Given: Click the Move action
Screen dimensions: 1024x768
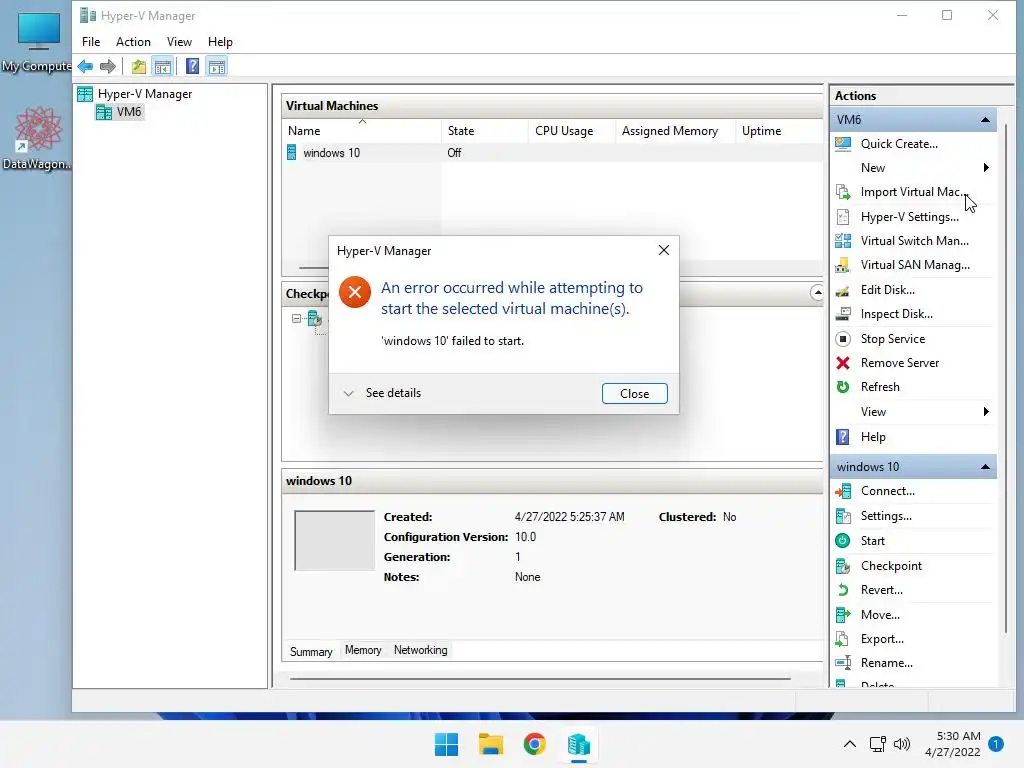Looking at the screenshot, I should [x=880, y=615].
